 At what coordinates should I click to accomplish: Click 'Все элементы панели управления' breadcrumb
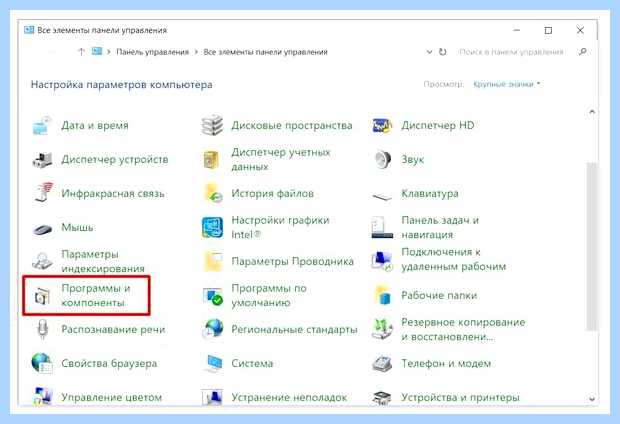click(265, 52)
